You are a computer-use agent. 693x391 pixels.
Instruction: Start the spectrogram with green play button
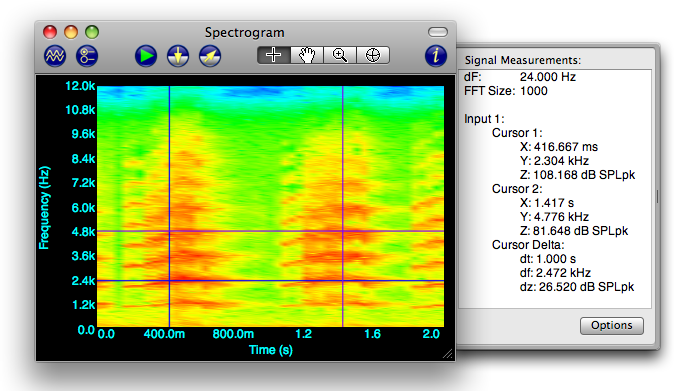point(146,56)
